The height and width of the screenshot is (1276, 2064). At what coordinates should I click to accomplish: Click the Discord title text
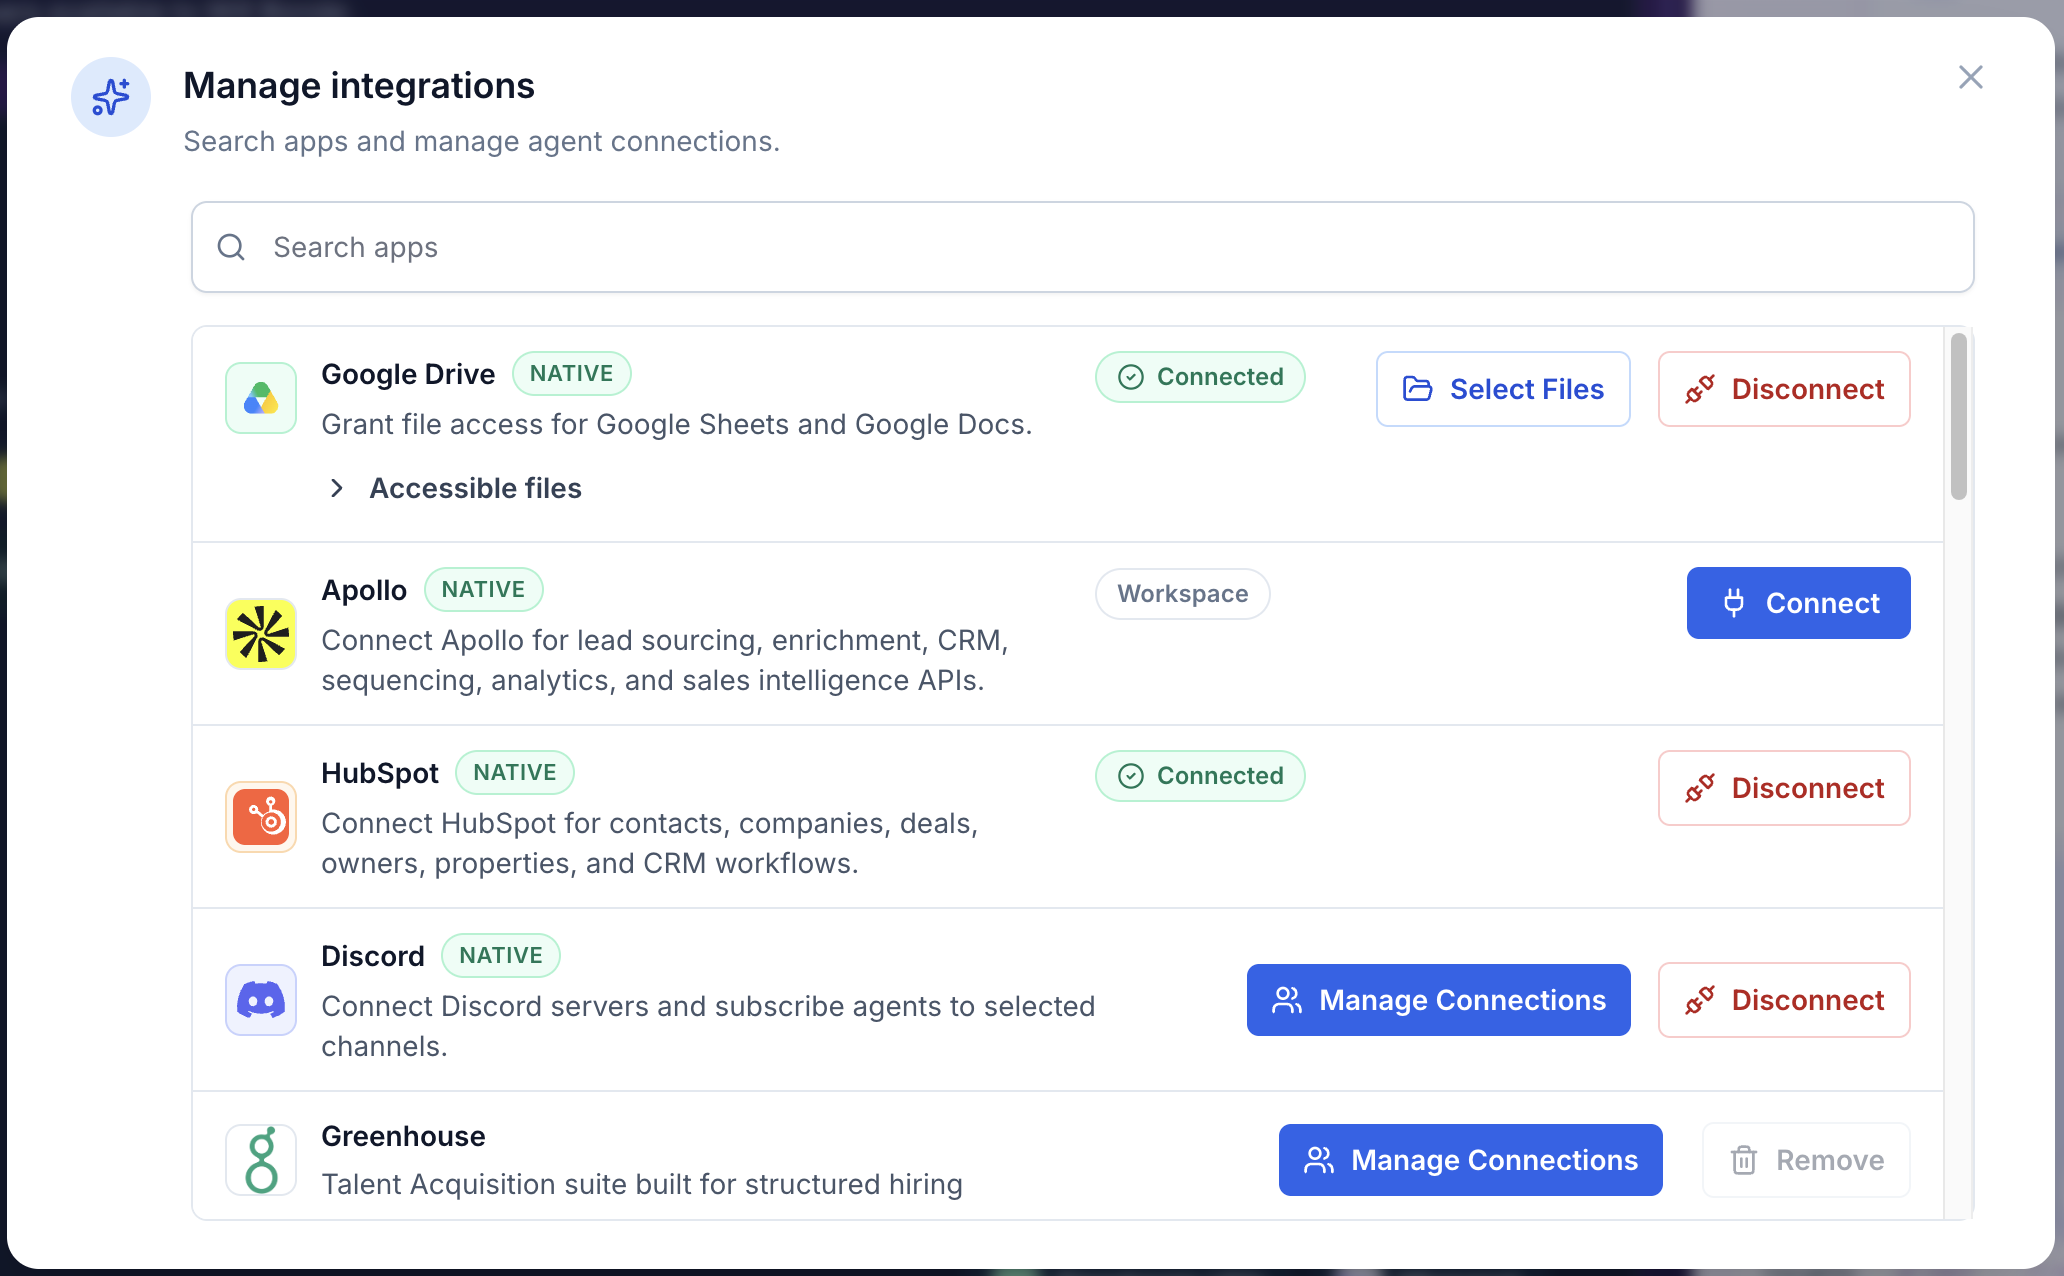[x=373, y=956]
